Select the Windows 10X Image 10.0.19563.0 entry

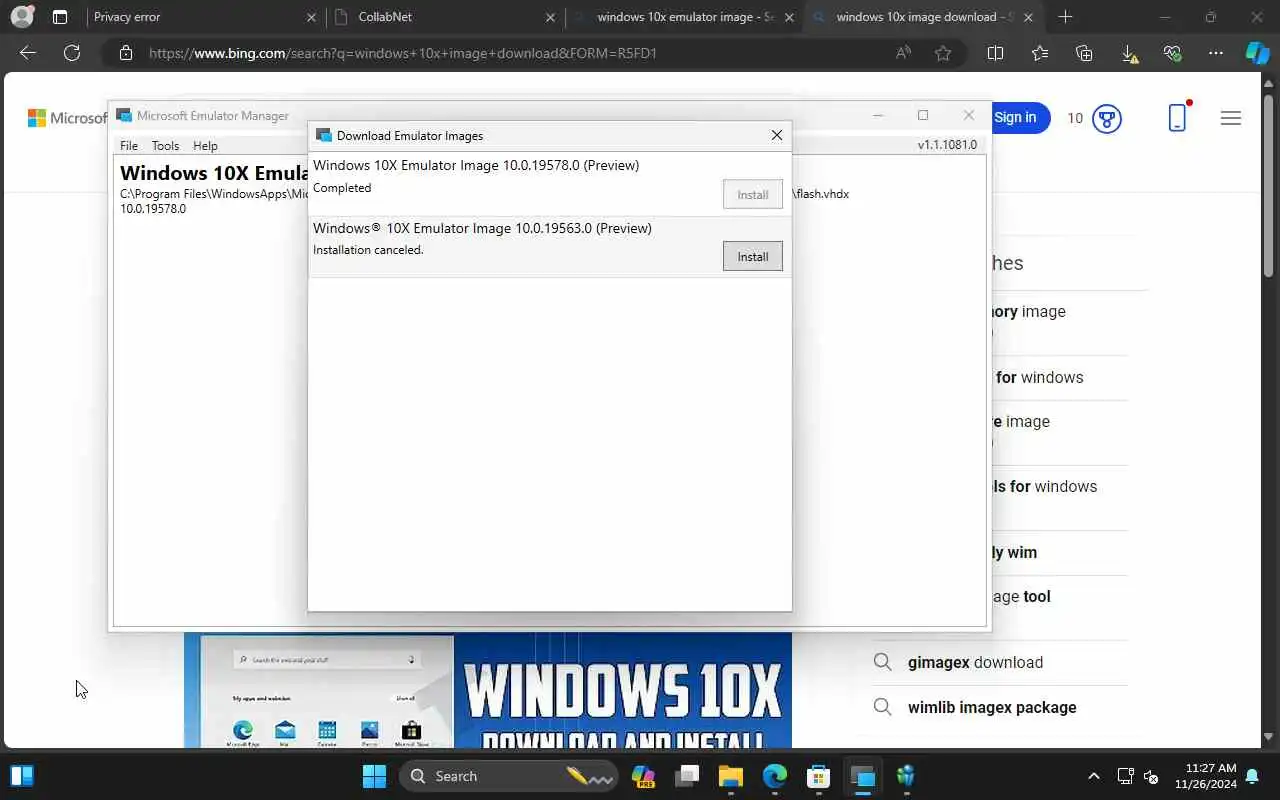pos(549,247)
